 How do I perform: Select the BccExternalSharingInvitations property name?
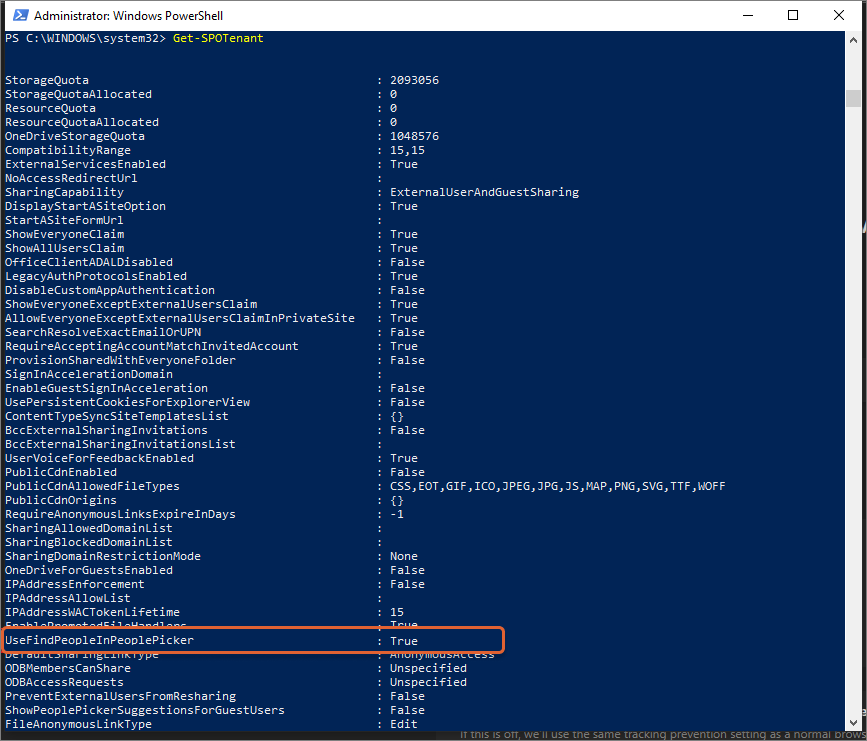(x=106, y=430)
